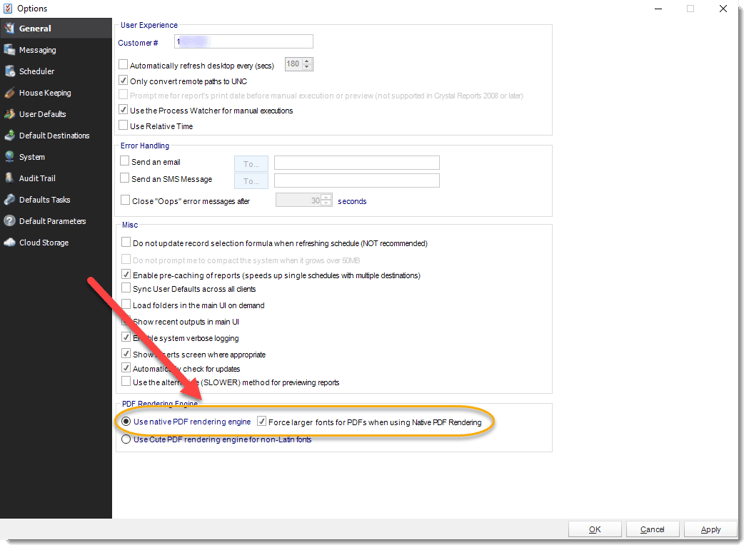Toggle Use the Process Watcher checkbox
Viewport: 749px width, 550px height.
pyautogui.click(x=123, y=109)
